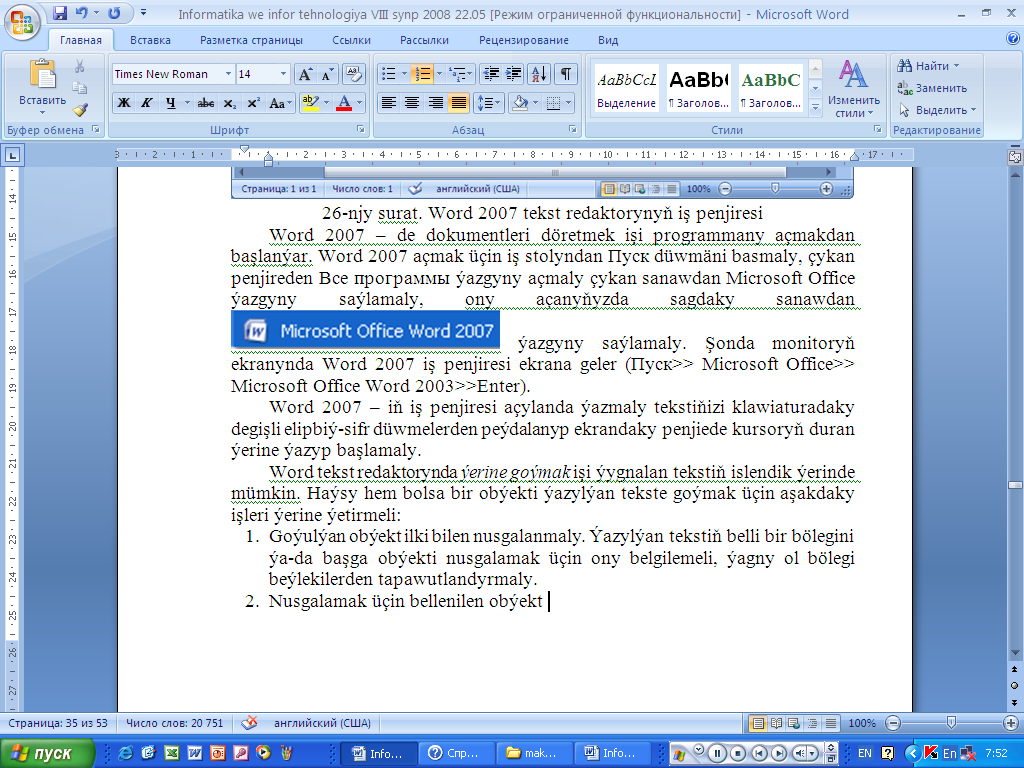Apply red font color button
The width and height of the screenshot is (1024, 768).
[x=344, y=103]
